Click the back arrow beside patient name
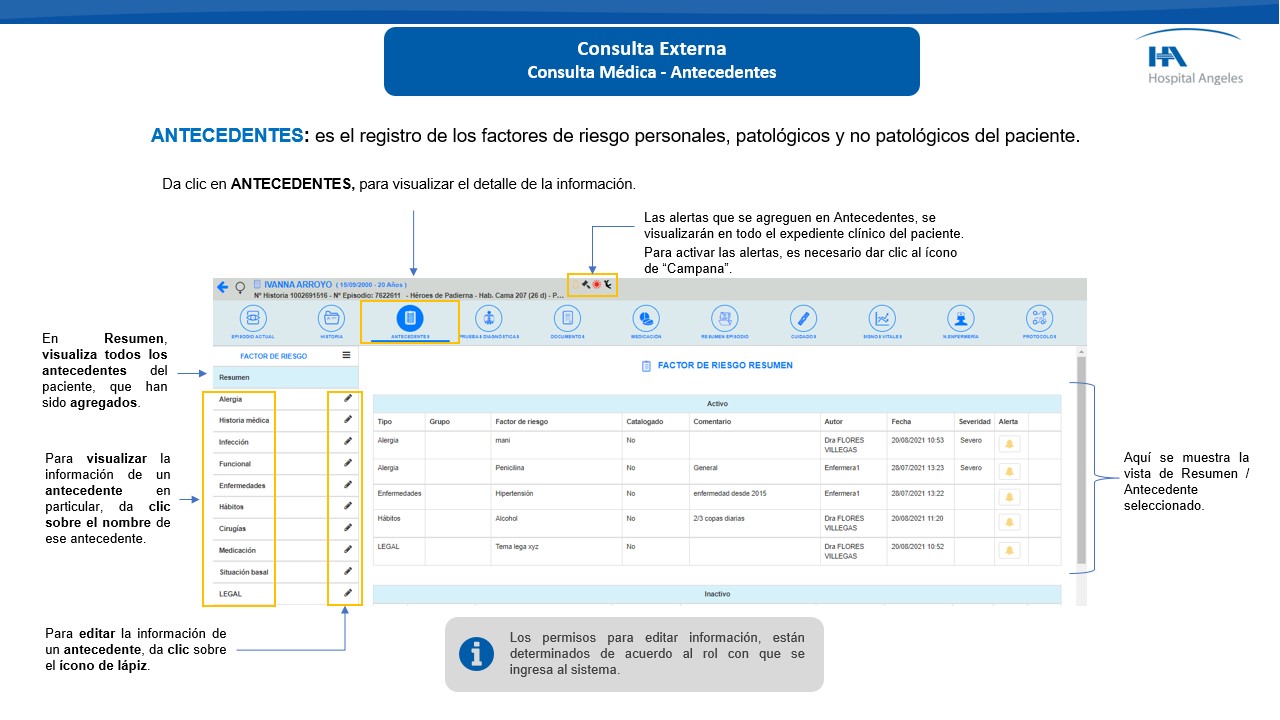The height and width of the screenshot is (720, 1280). click(x=223, y=287)
